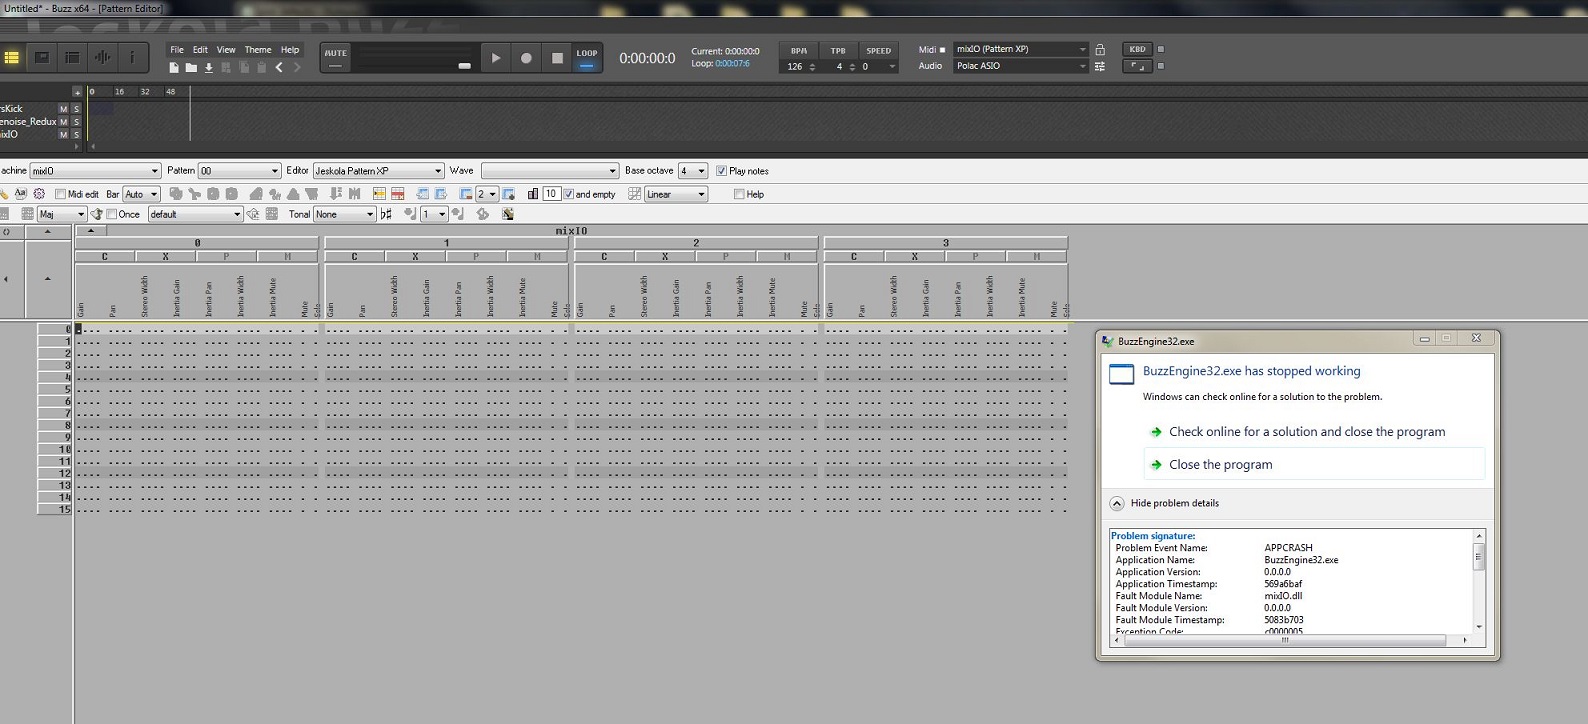Toggle the Help checkbox
The image size is (1588, 724).
(x=739, y=194)
